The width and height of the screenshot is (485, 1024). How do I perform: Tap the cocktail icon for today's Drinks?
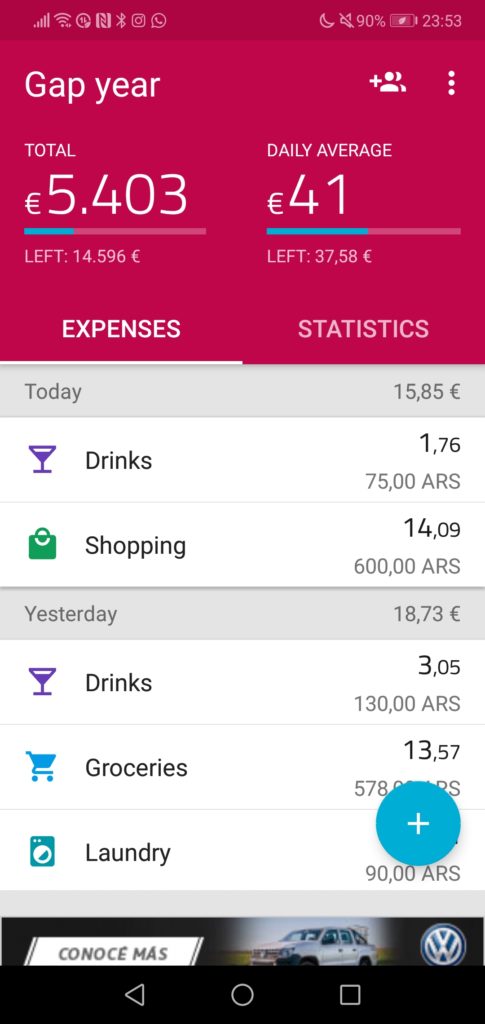42,459
